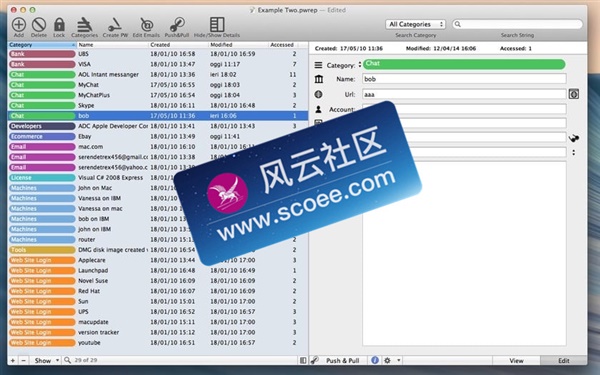This screenshot has height=375, width=600.
Task: Select the Visual C# 2008 Express row
Action: tap(158, 178)
